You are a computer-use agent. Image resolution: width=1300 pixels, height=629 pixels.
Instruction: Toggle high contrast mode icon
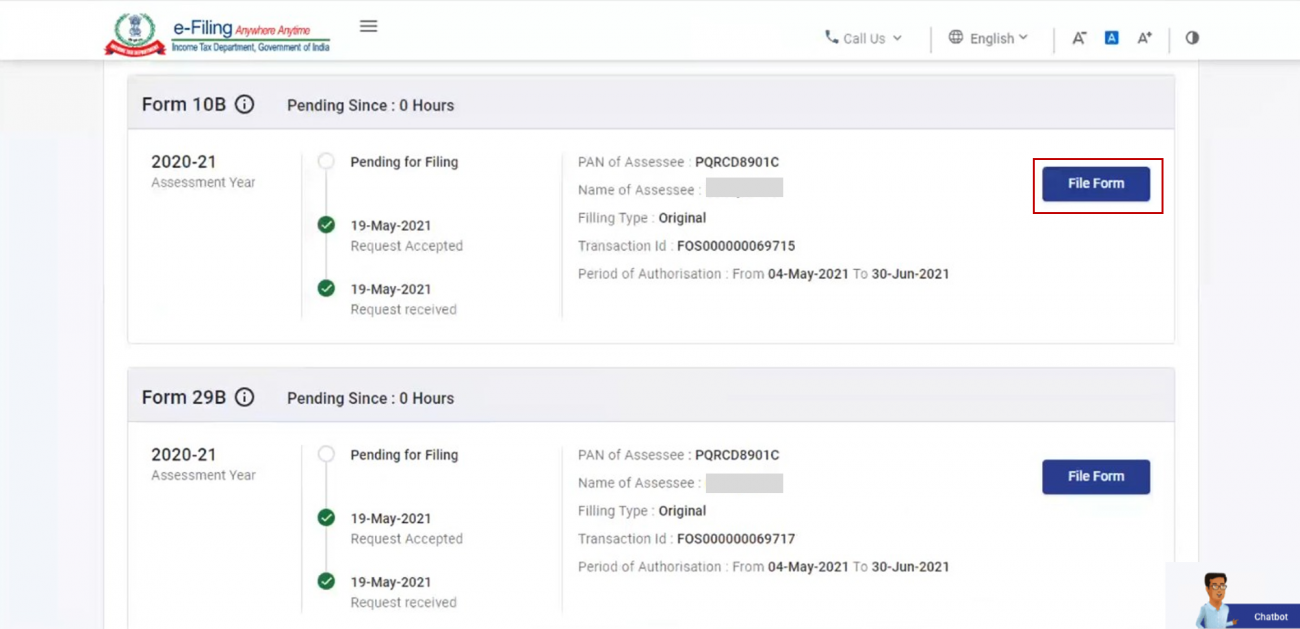(x=1192, y=38)
